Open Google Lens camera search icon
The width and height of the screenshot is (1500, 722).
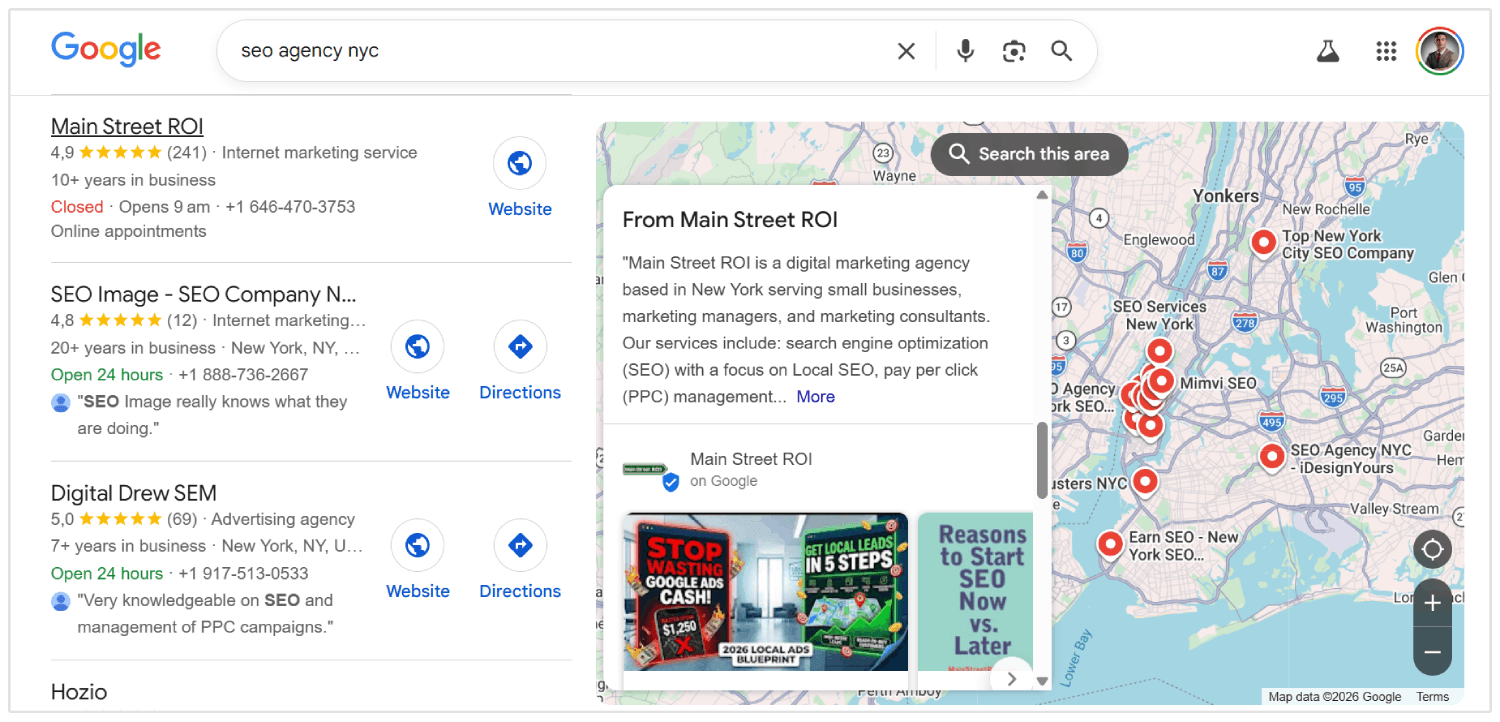1013,50
